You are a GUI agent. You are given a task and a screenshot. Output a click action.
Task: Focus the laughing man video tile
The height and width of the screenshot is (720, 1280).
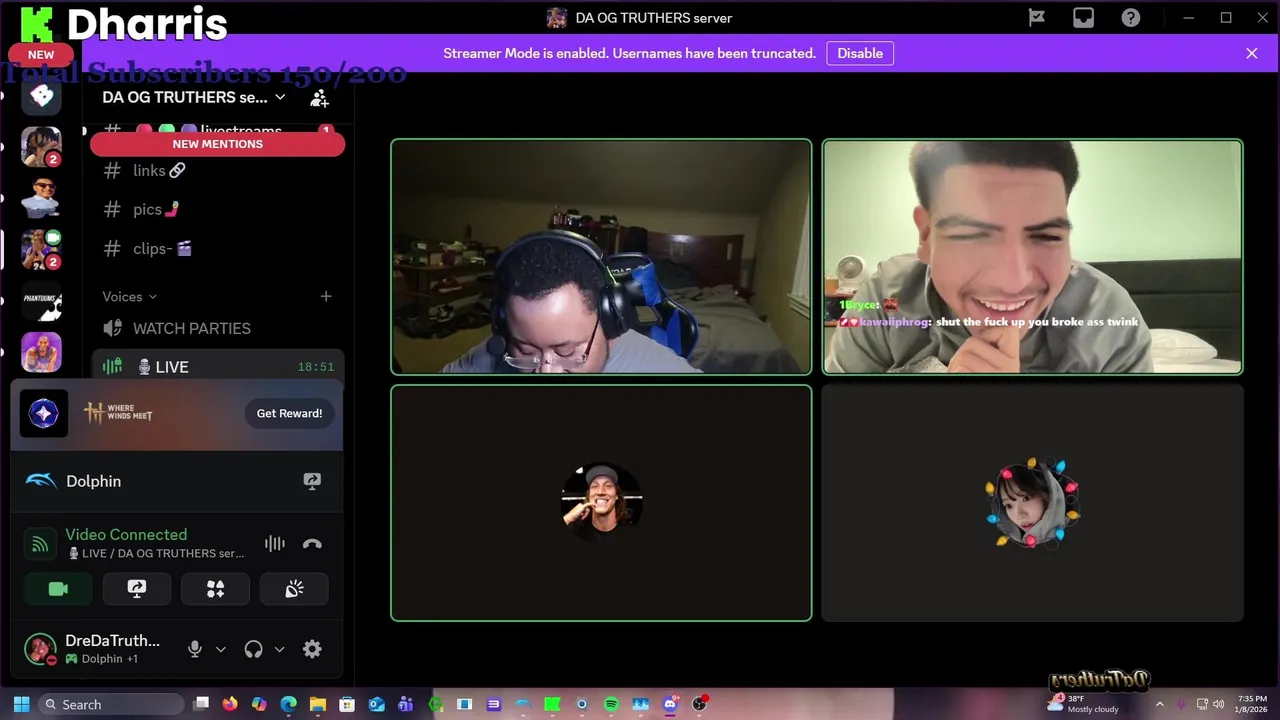point(1032,257)
